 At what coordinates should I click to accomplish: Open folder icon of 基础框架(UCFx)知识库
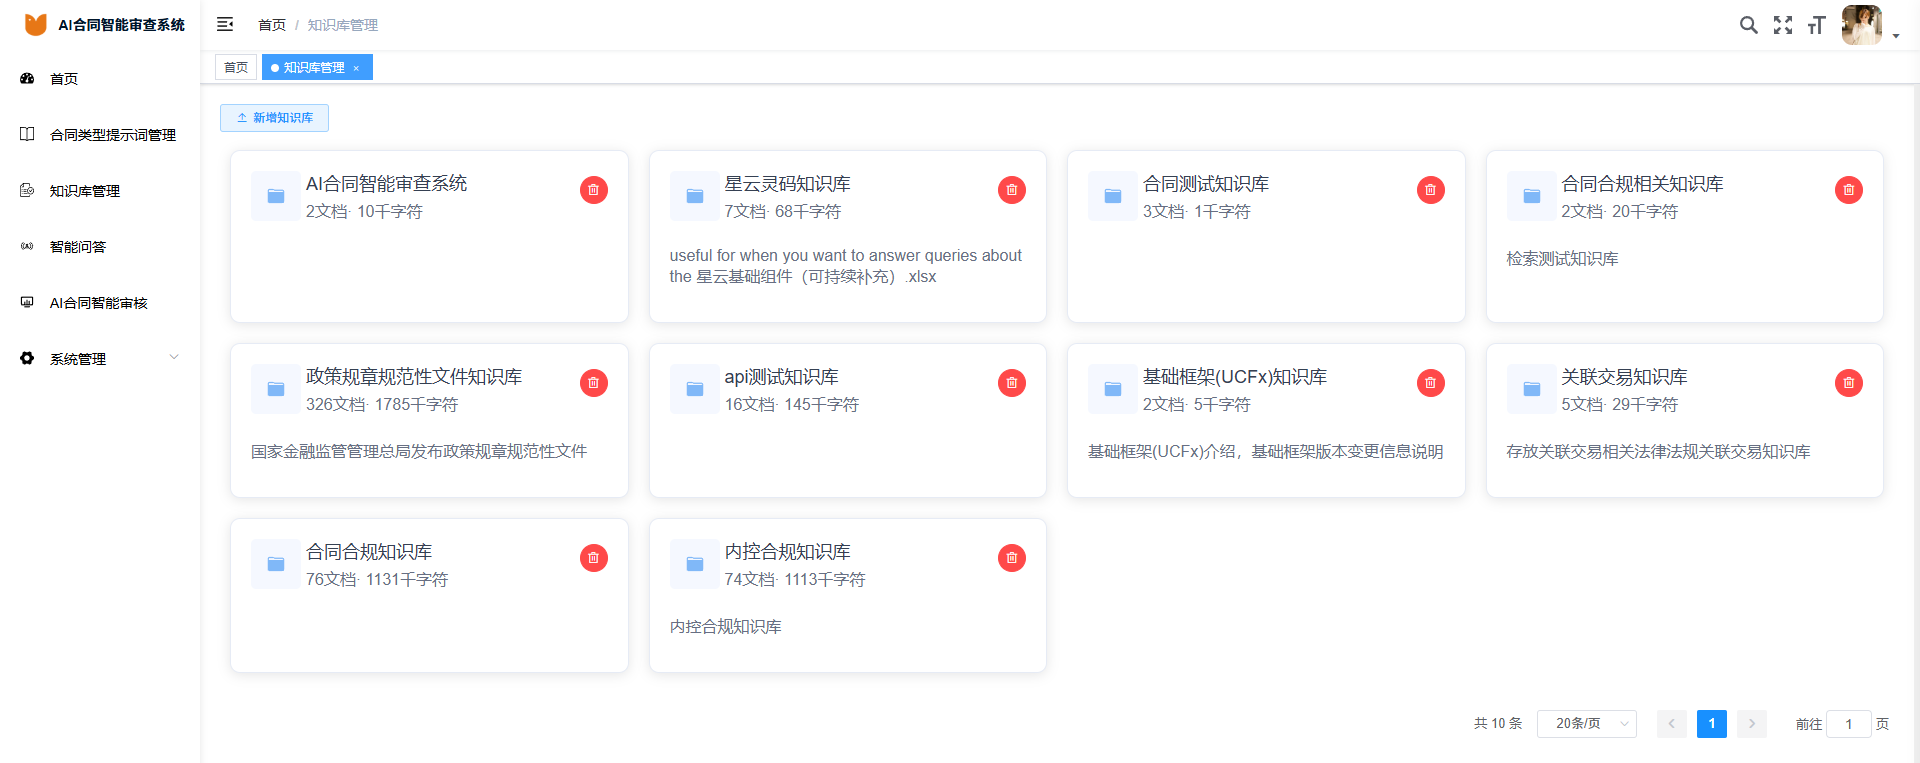1113,389
